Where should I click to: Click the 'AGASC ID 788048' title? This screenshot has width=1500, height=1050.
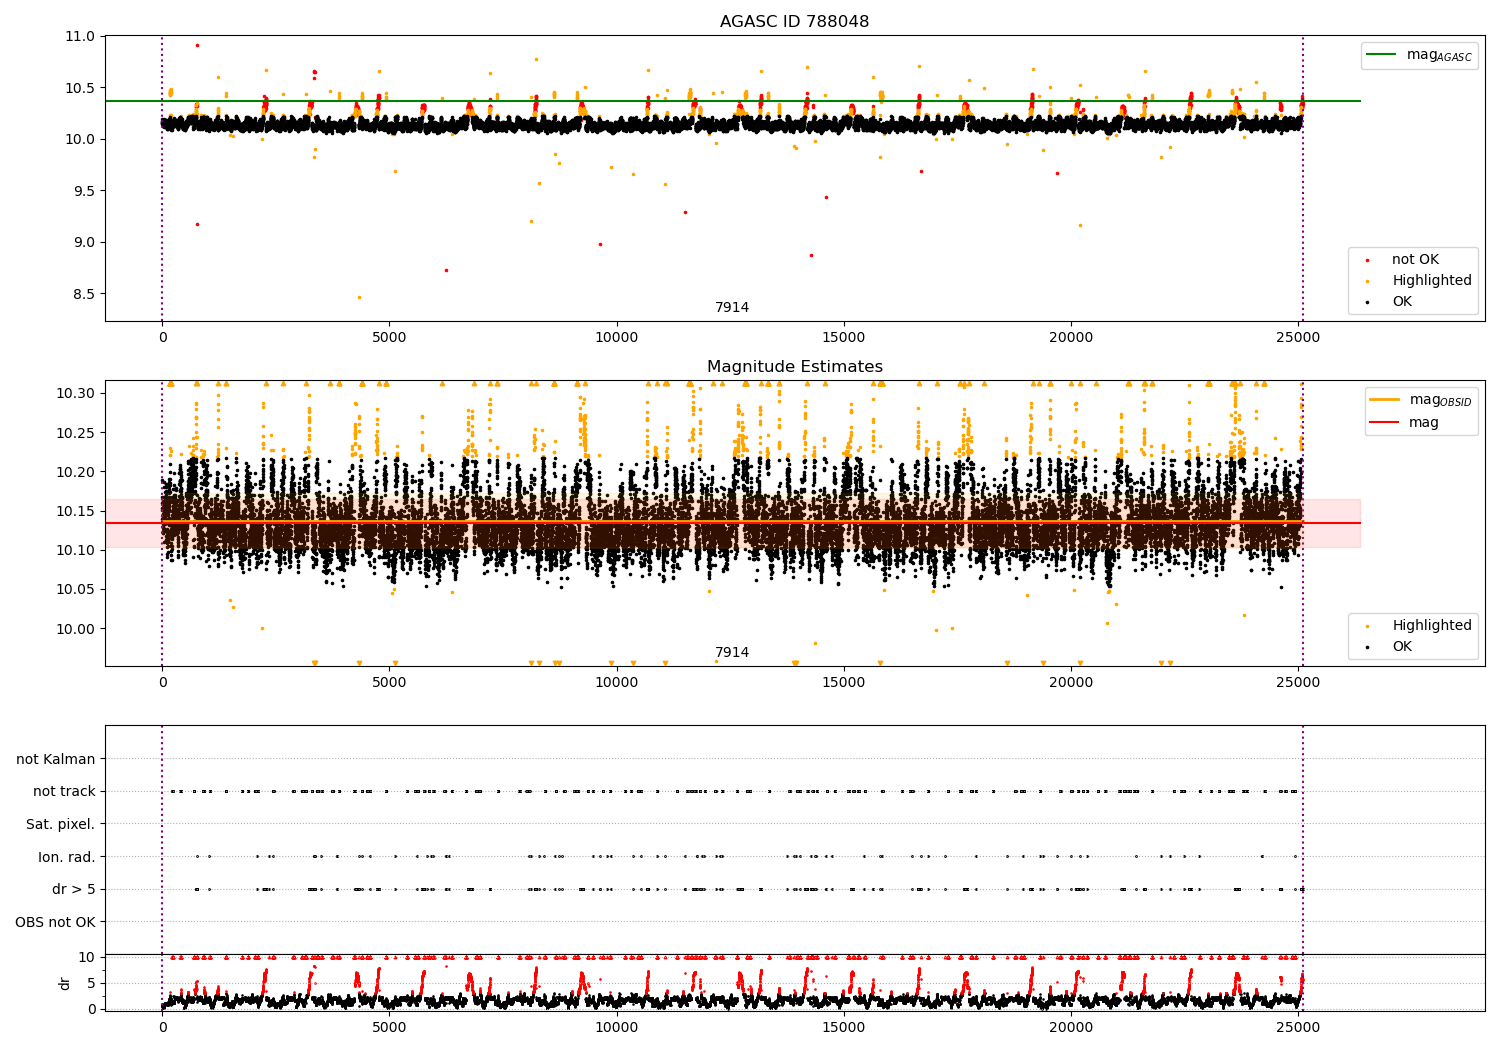(794, 22)
